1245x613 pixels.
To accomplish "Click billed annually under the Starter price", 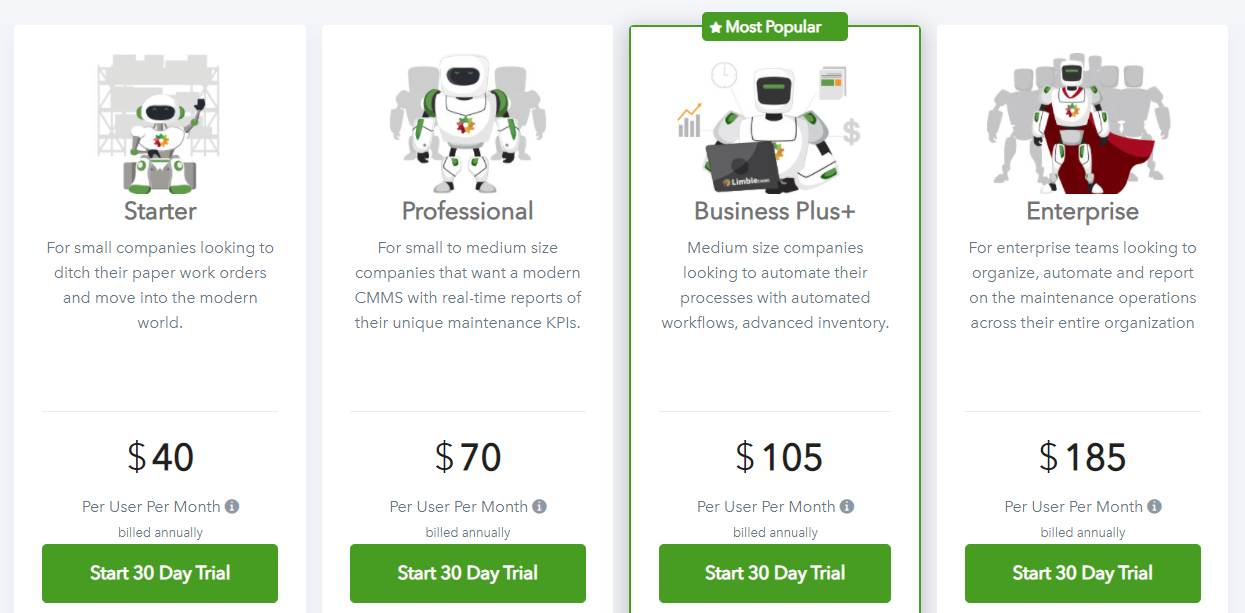I will click(x=159, y=532).
